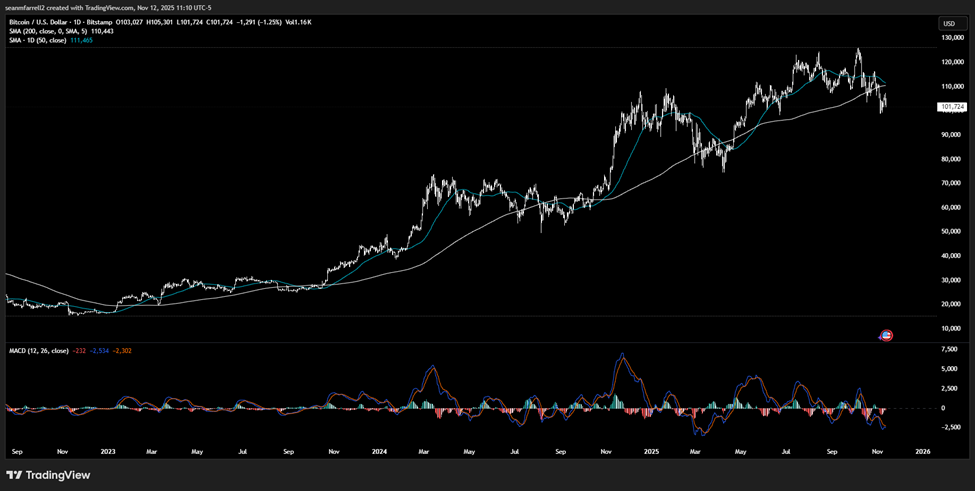Click the cyan 111,465 SMA value

[x=80, y=40]
